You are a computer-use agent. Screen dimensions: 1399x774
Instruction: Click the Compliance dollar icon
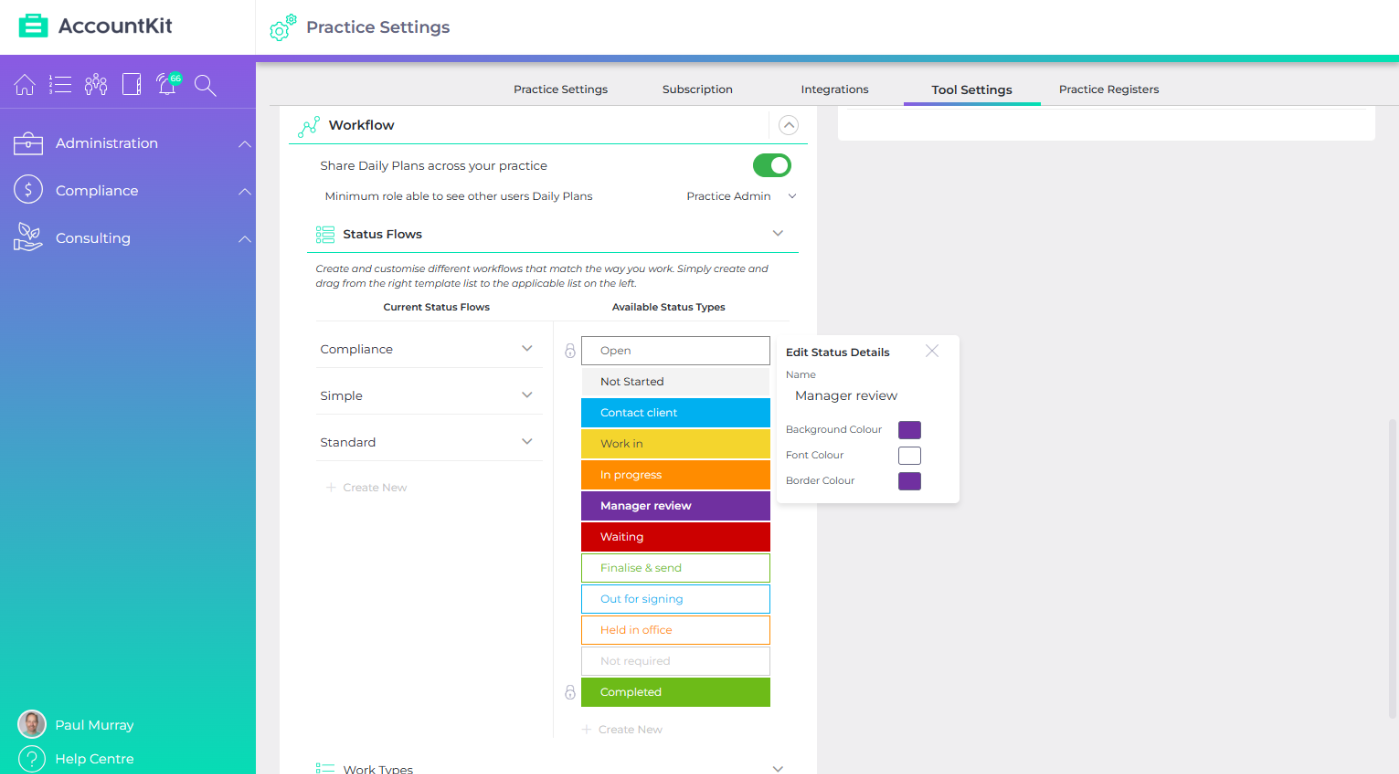click(28, 190)
